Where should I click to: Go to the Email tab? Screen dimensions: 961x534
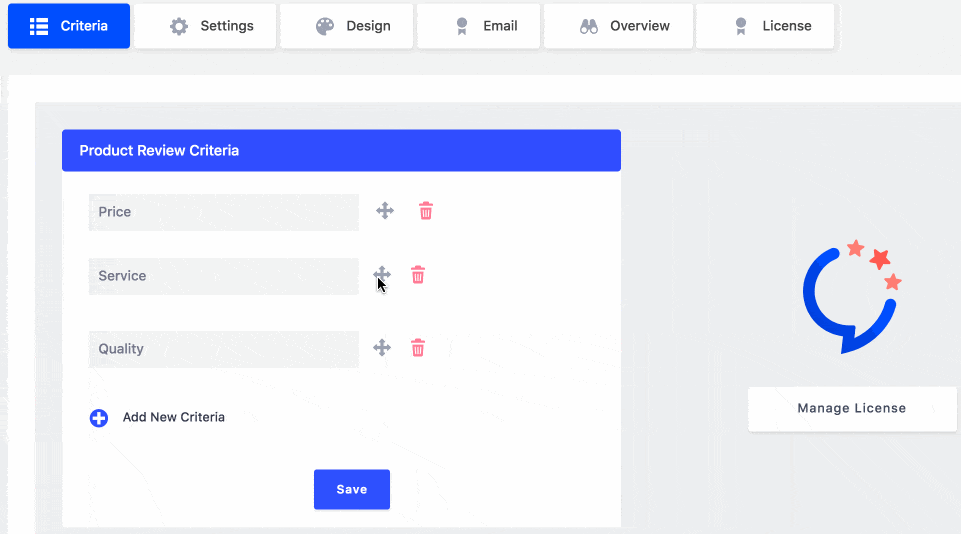tap(479, 26)
